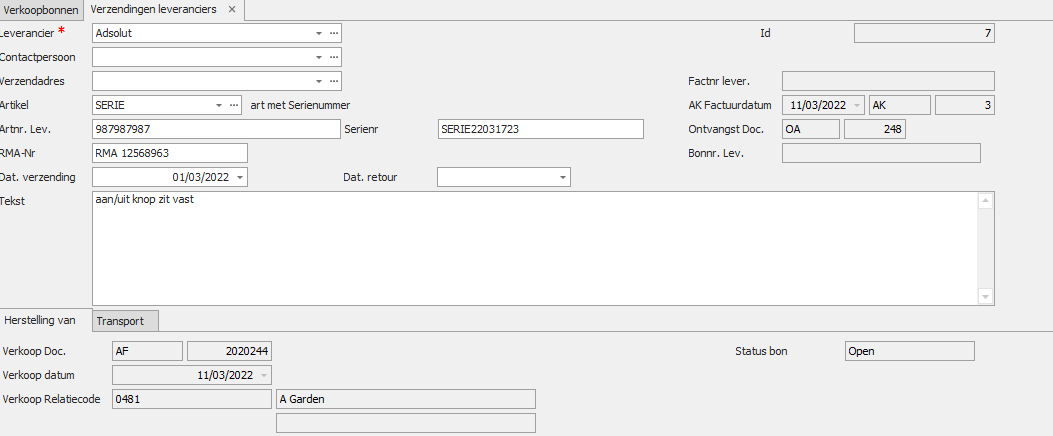1053x436 pixels.
Task: Click inside the Tekst memo area
Action: point(535,249)
